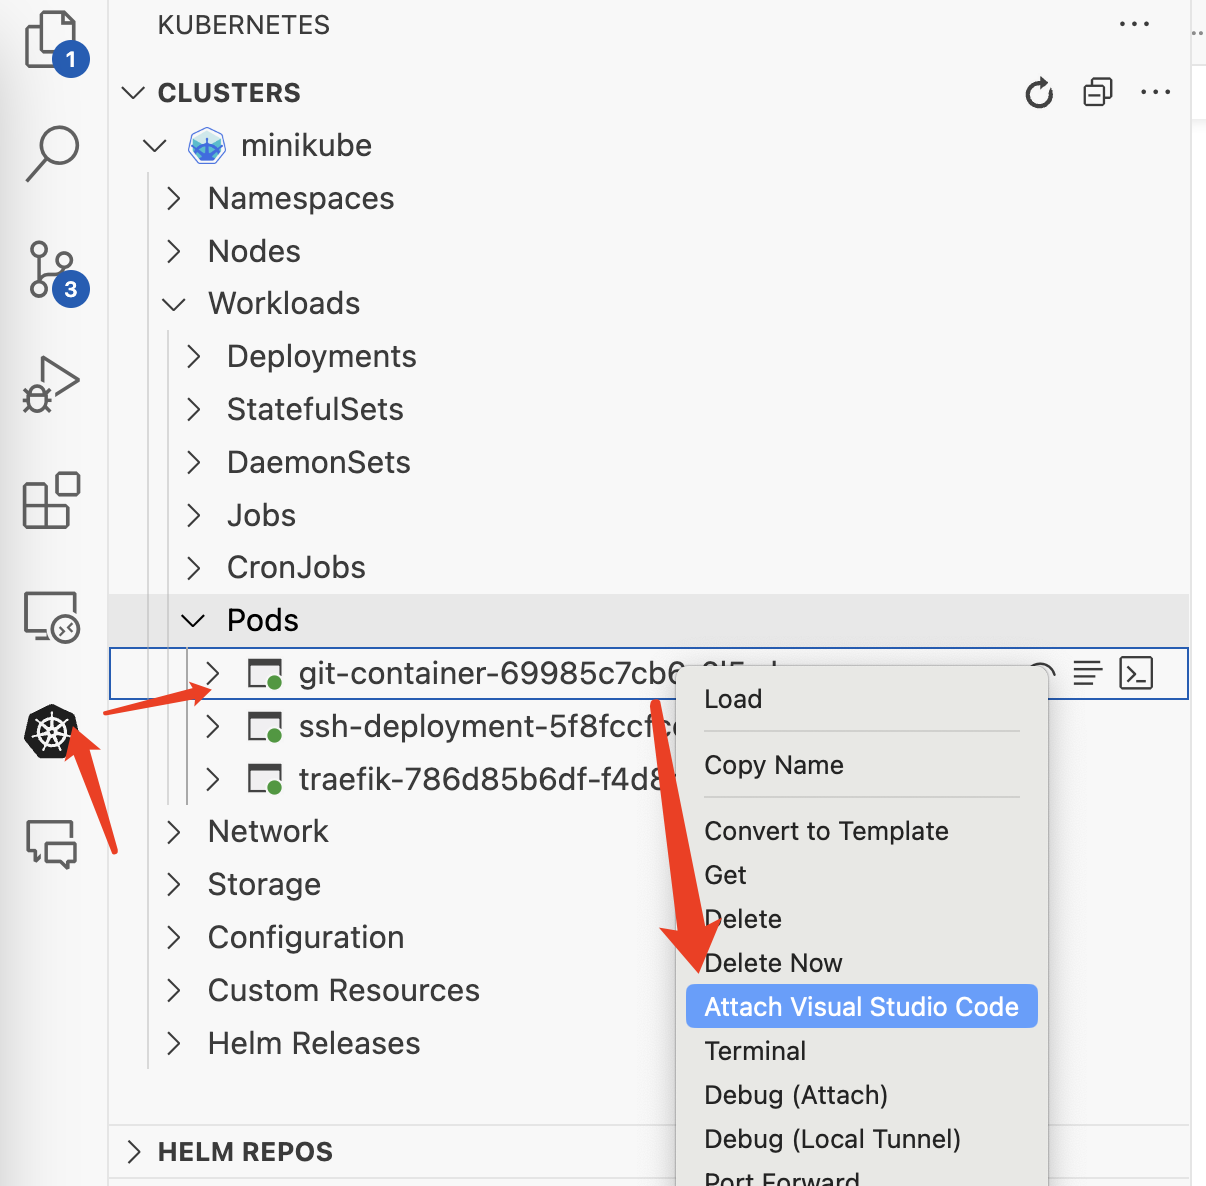Open the Remote Explorer view
The height and width of the screenshot is (1186, 1206).
[x=51, y=616]
